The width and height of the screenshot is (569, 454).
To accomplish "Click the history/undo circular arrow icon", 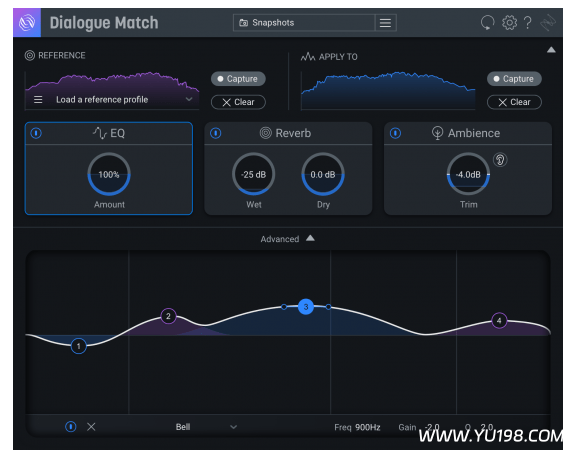I will 487,23.
